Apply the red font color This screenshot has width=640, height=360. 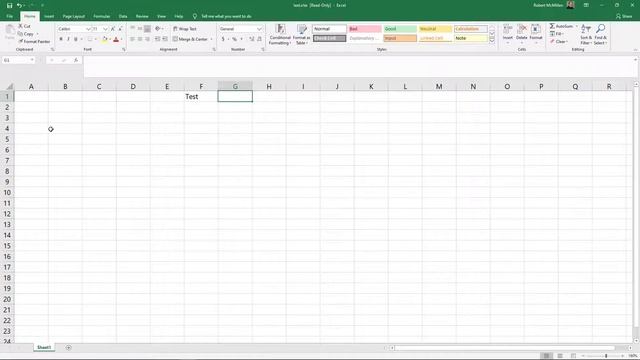coord(116,39)
